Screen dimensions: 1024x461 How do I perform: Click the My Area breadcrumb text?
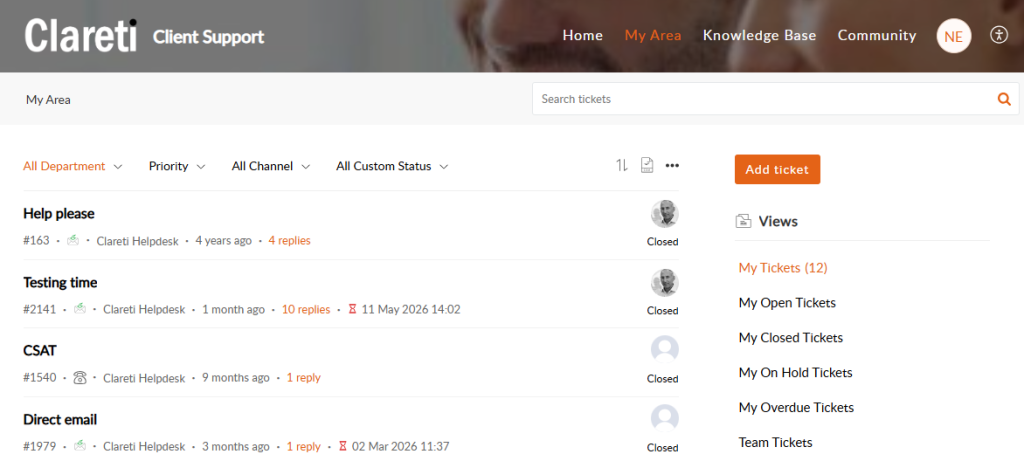point(48,100)
